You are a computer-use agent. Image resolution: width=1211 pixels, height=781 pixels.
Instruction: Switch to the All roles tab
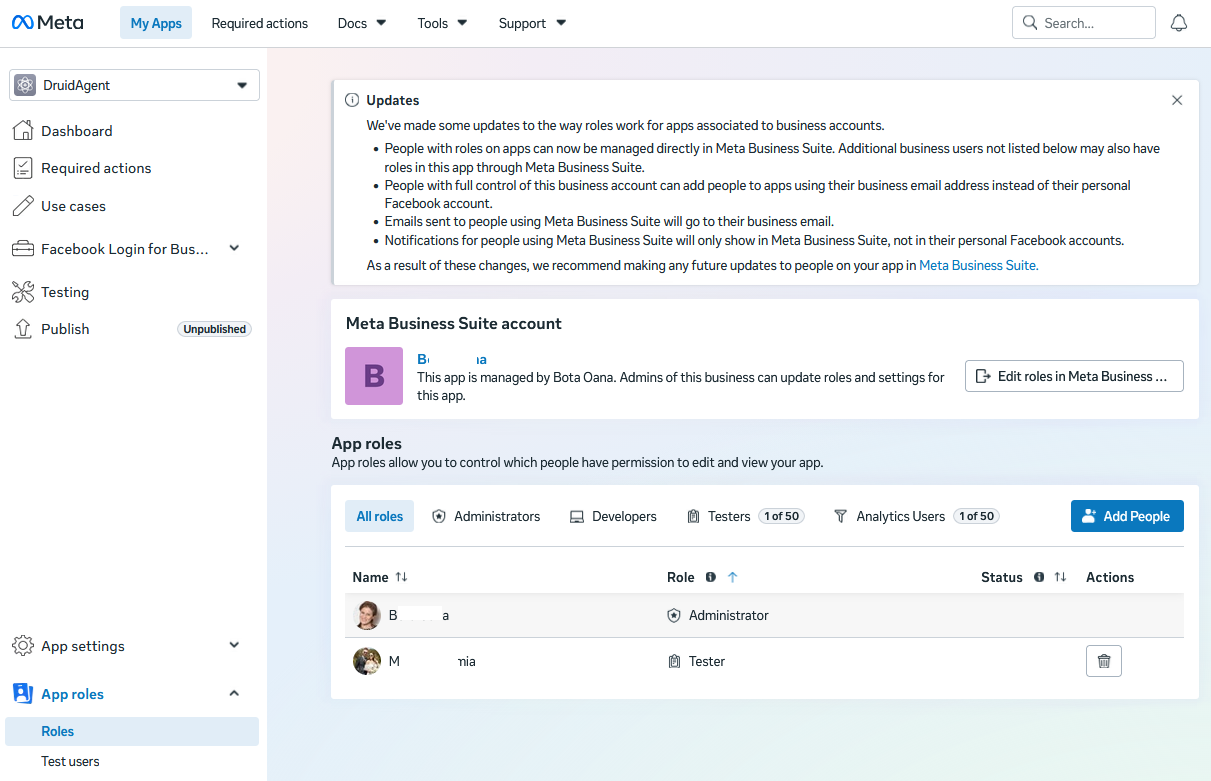(380, 516)
